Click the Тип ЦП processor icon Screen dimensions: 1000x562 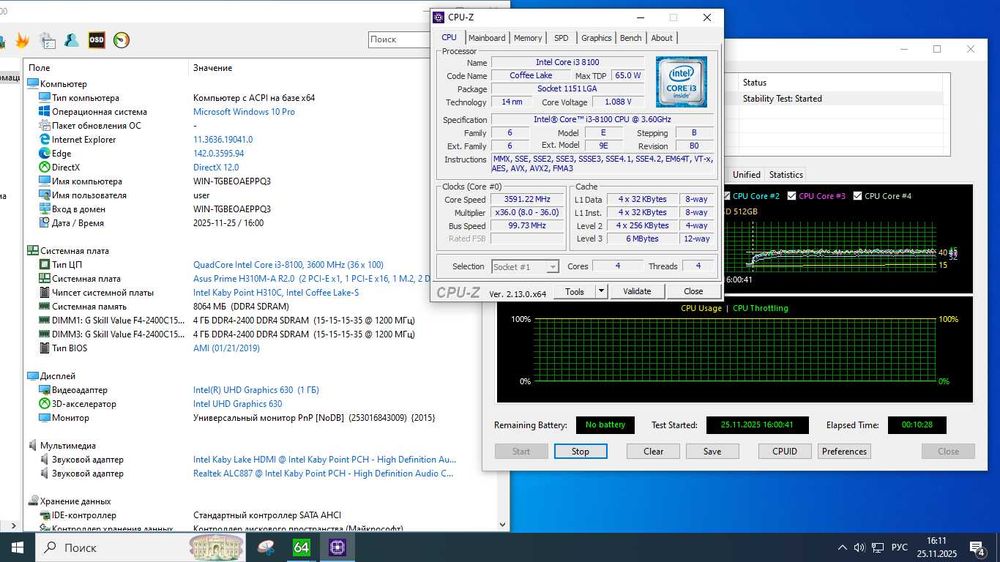coord(44,265)
